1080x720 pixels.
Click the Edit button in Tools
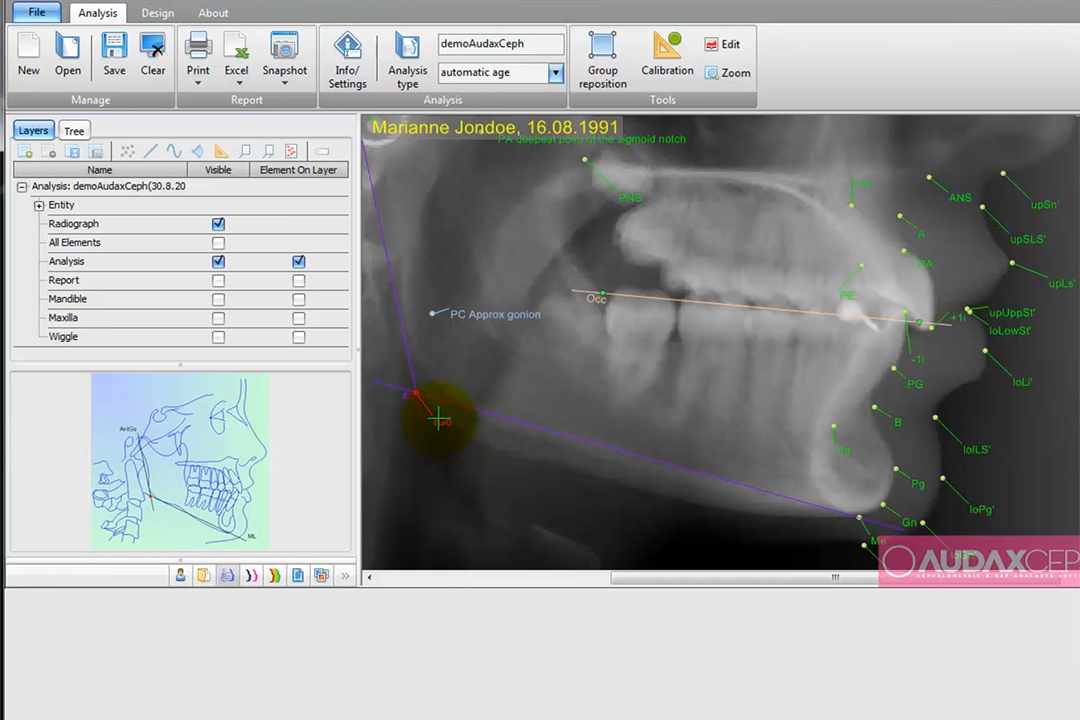(x=722, y=44)
